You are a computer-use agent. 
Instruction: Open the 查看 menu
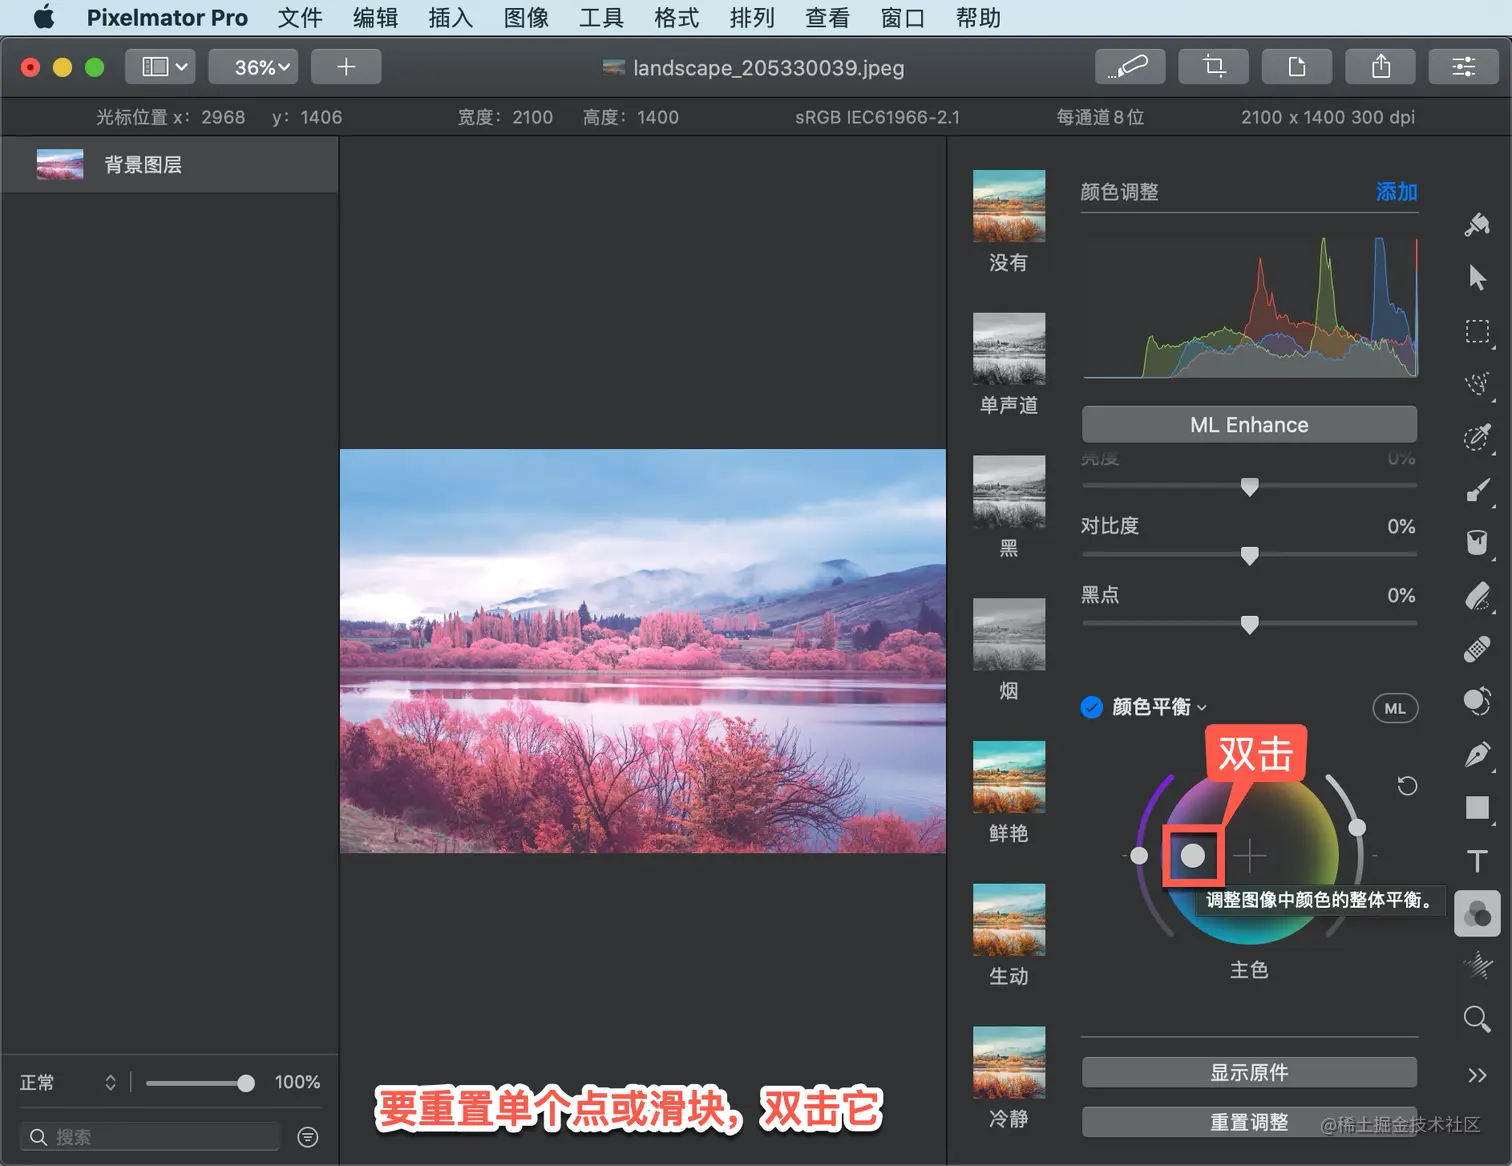[827, 17]
